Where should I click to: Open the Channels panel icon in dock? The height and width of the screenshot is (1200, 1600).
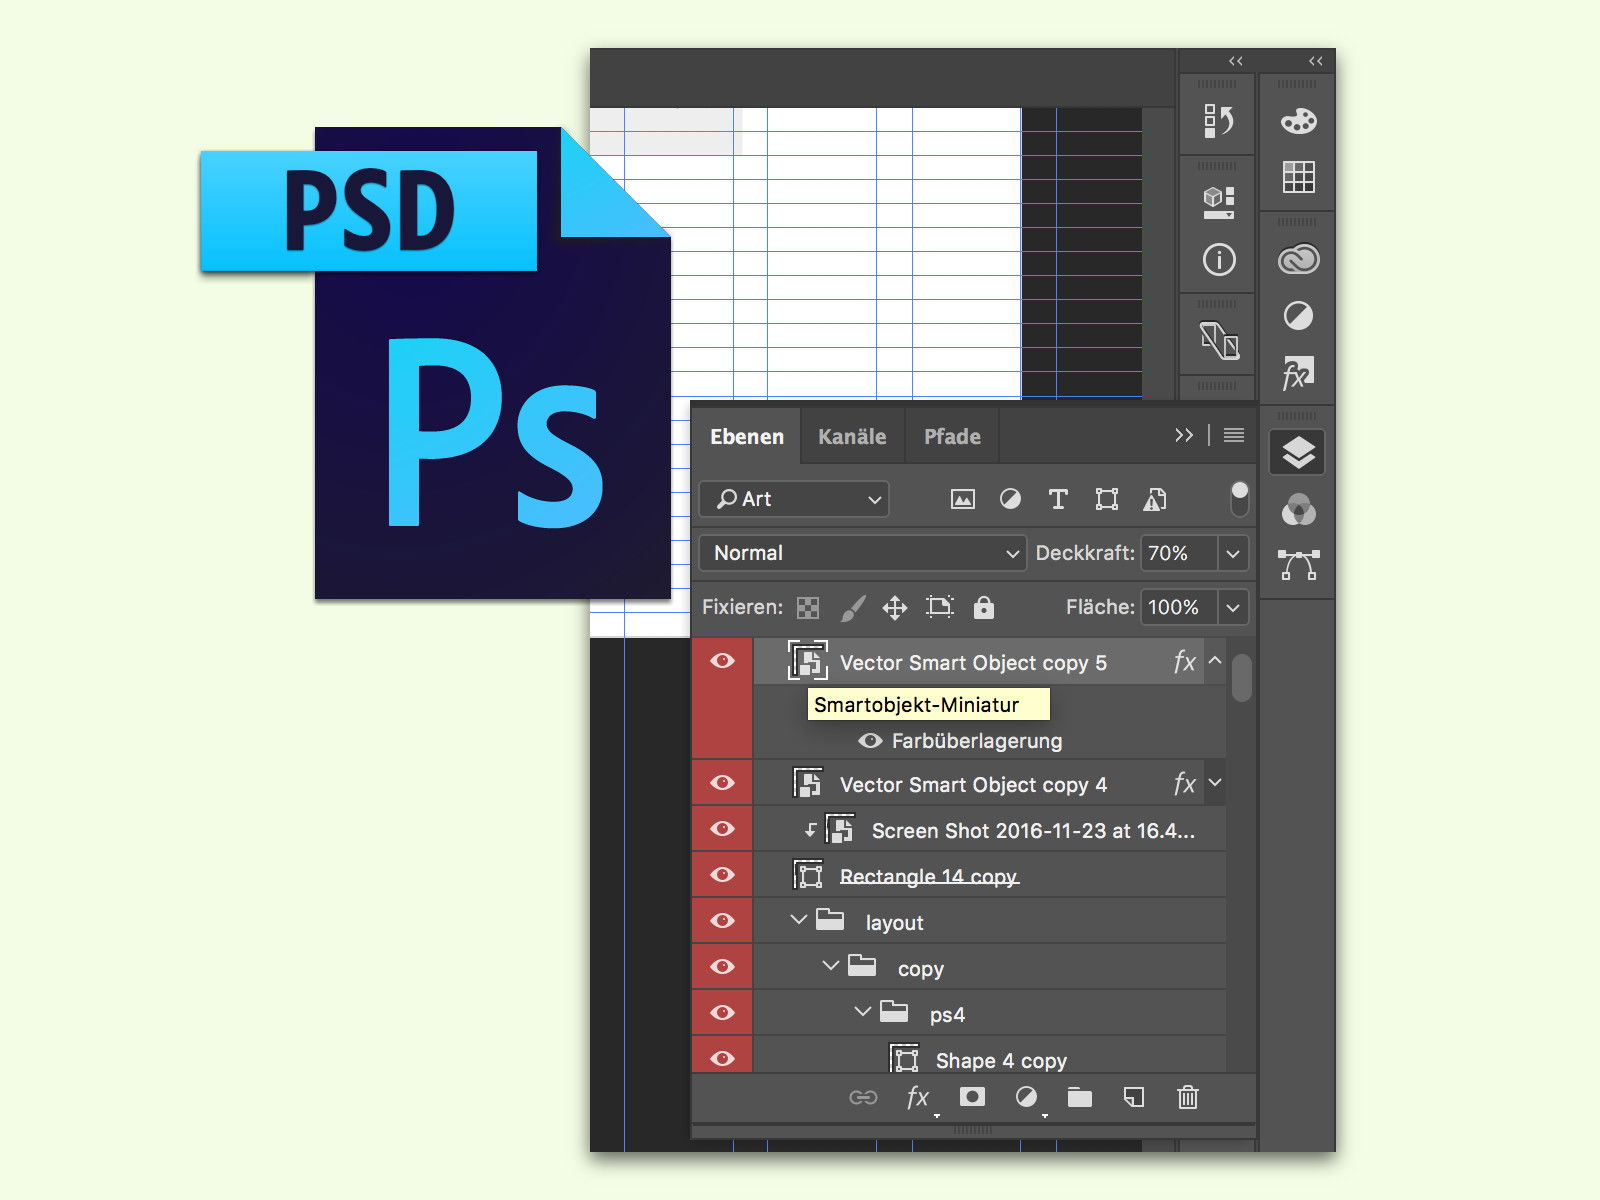(1298, 510)
